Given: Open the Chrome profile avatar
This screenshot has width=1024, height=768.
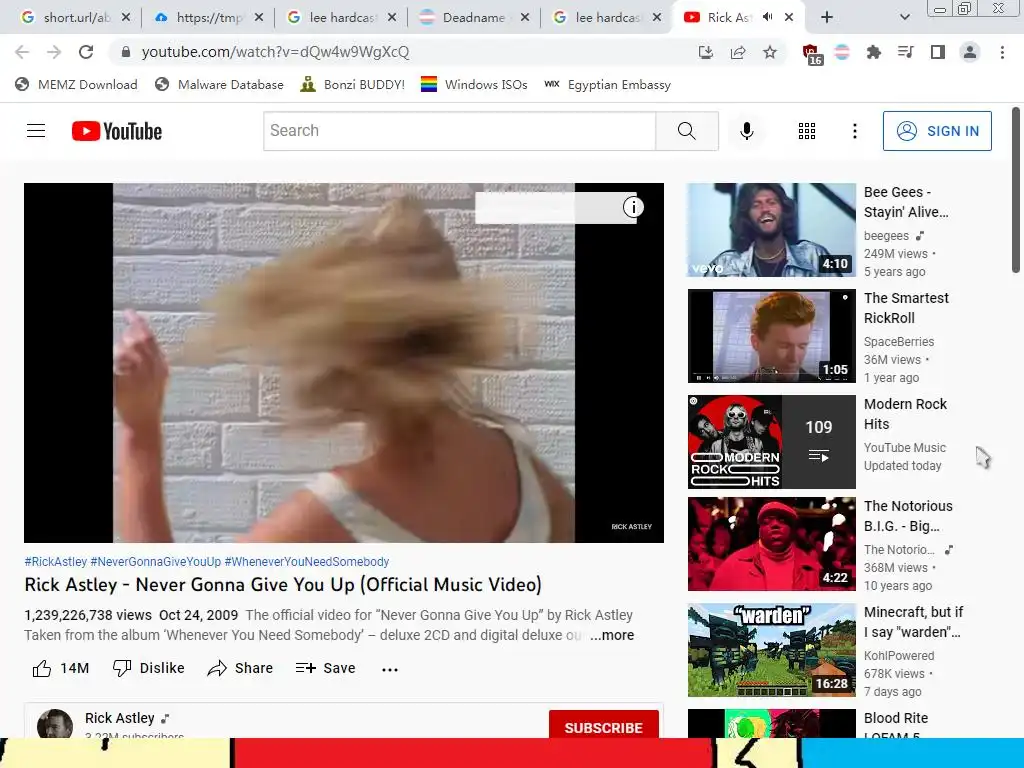Looking at the screenshot, I should (970, 52).
